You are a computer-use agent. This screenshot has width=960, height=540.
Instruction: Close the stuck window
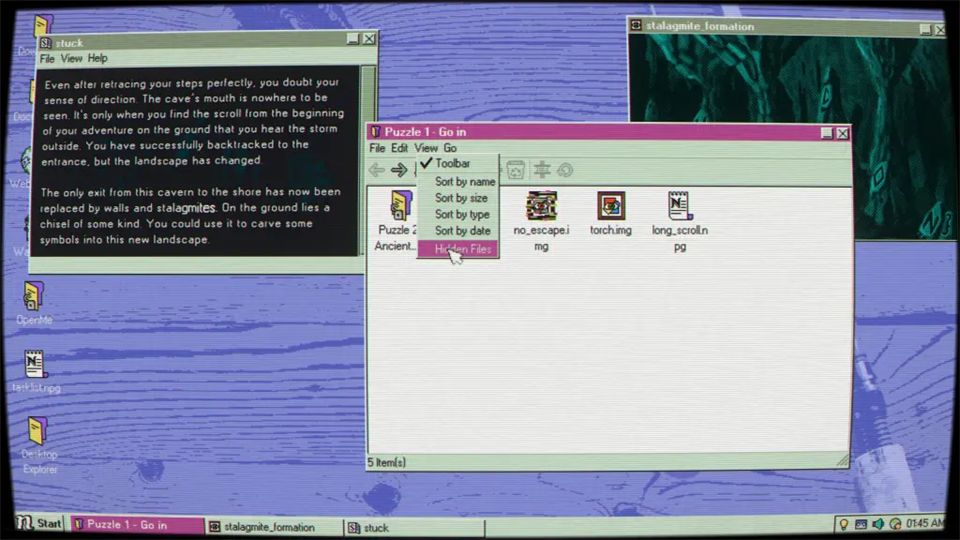coord(369,39)
